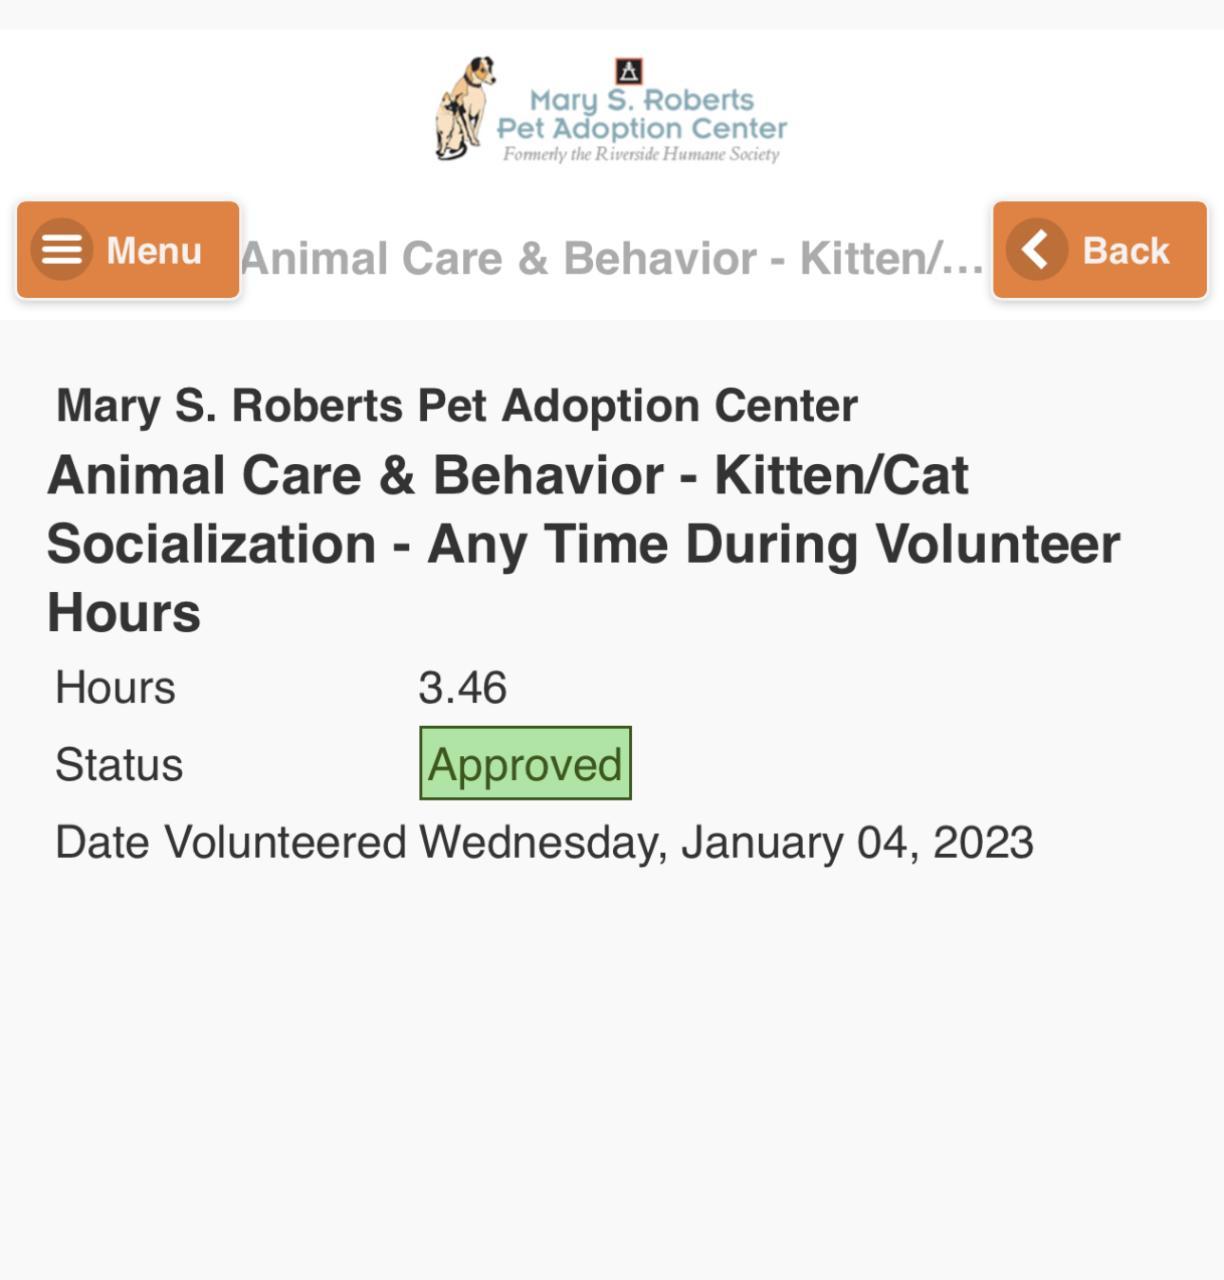
Task: Click 'Formerly the Riverside Humane Society' tagline
Action: (x=641, y=154)
